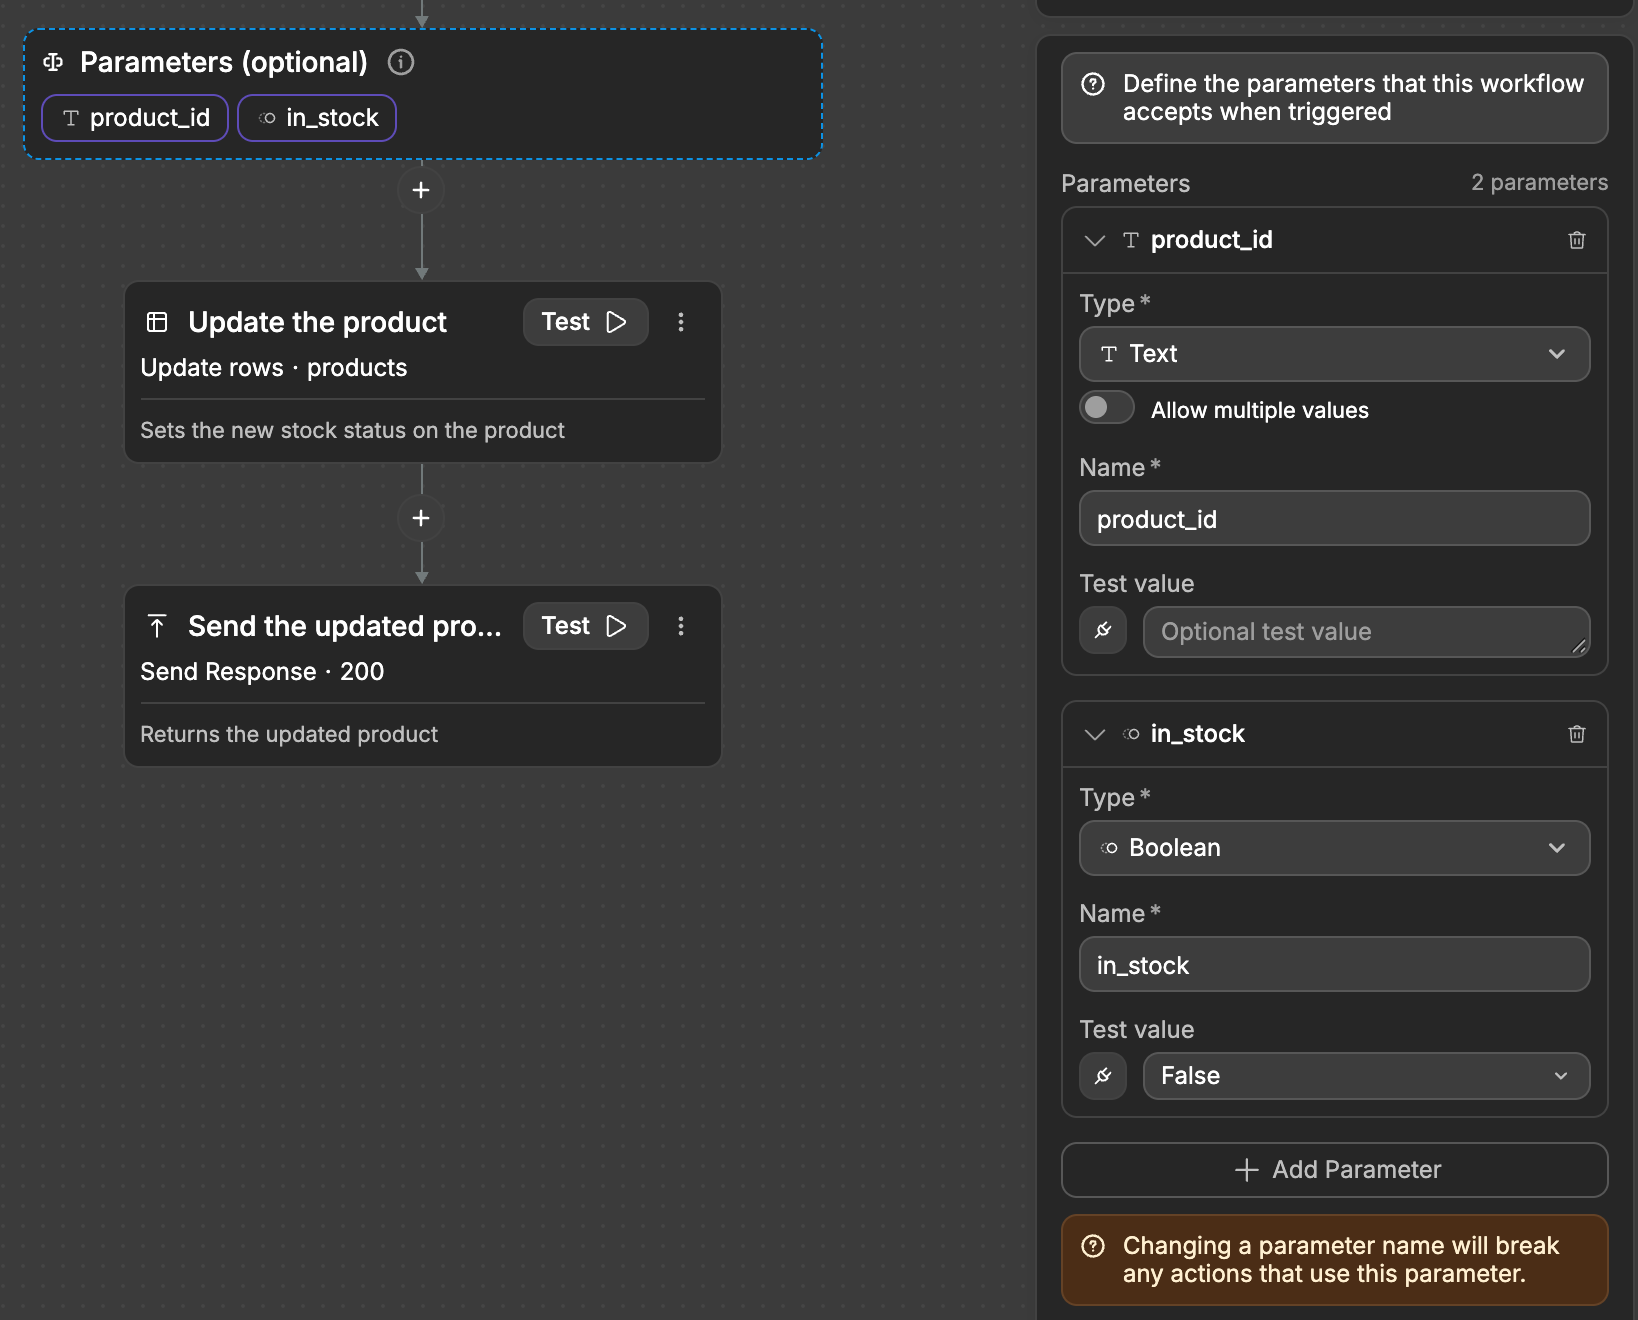Click the "Update rows · products" subtitle

coord(274,368)
